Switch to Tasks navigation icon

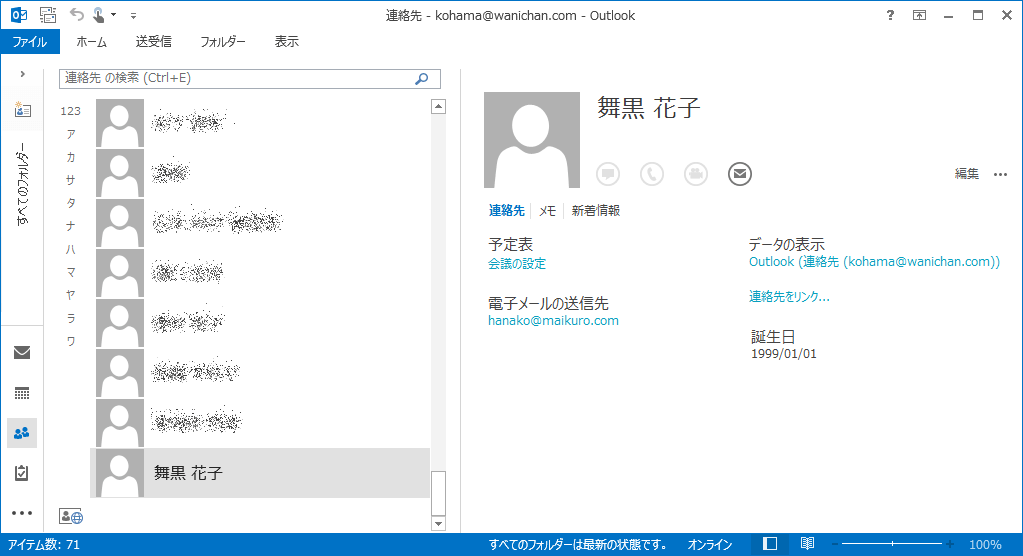(22, 472)
